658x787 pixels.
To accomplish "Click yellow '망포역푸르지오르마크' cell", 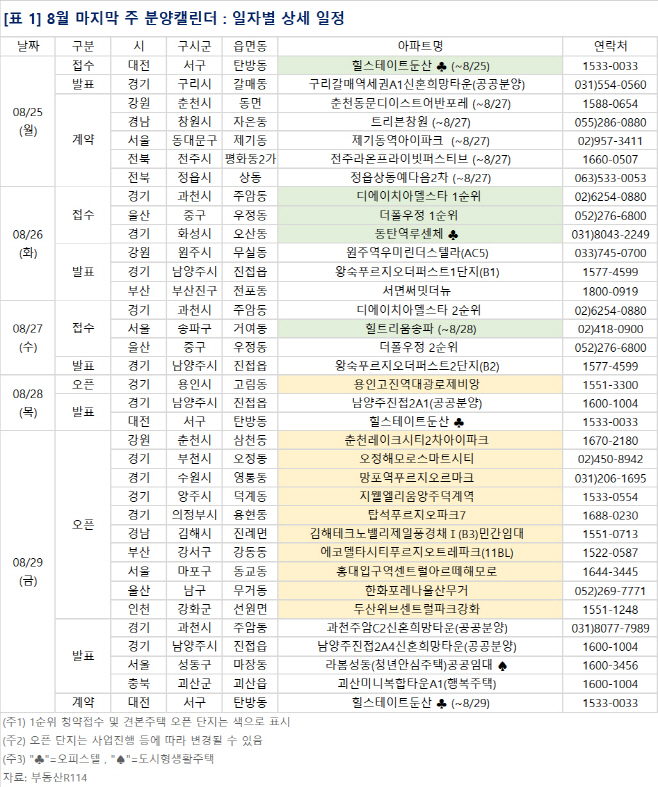I will (420, 478).
